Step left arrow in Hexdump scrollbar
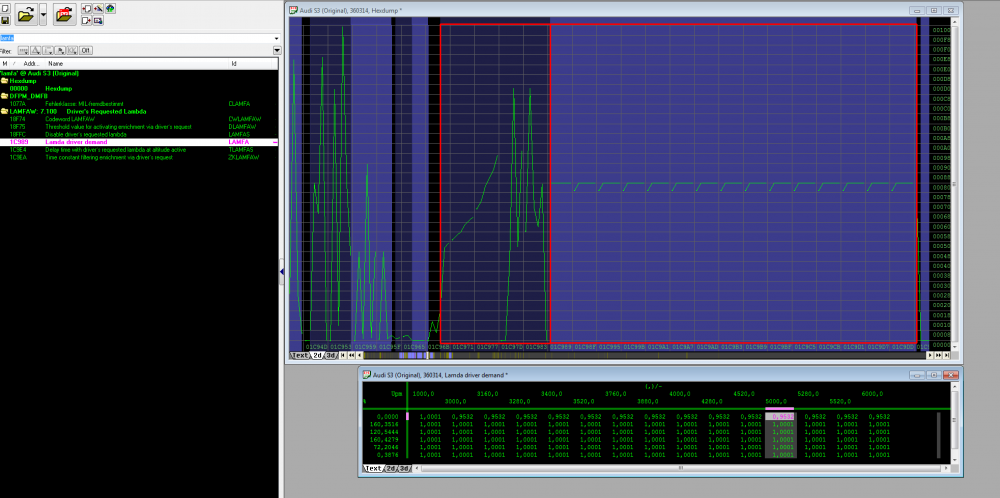 (x=360, y=355)
